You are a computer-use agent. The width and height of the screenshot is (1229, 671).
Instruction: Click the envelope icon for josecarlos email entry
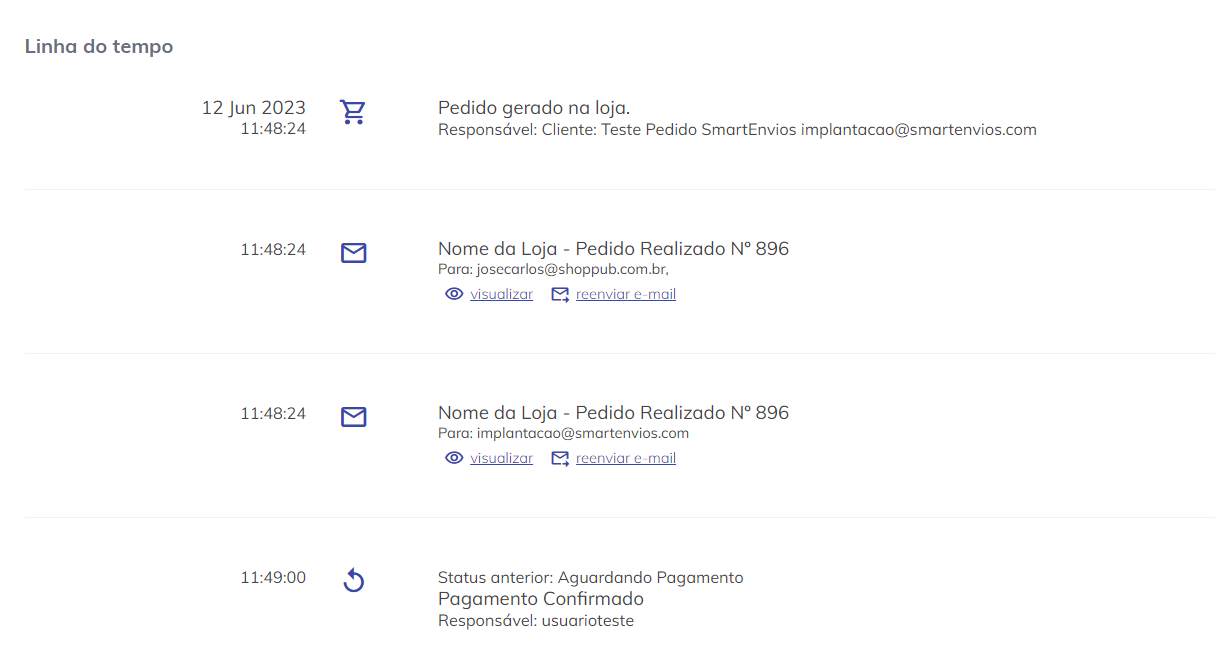tap(354, 253)
